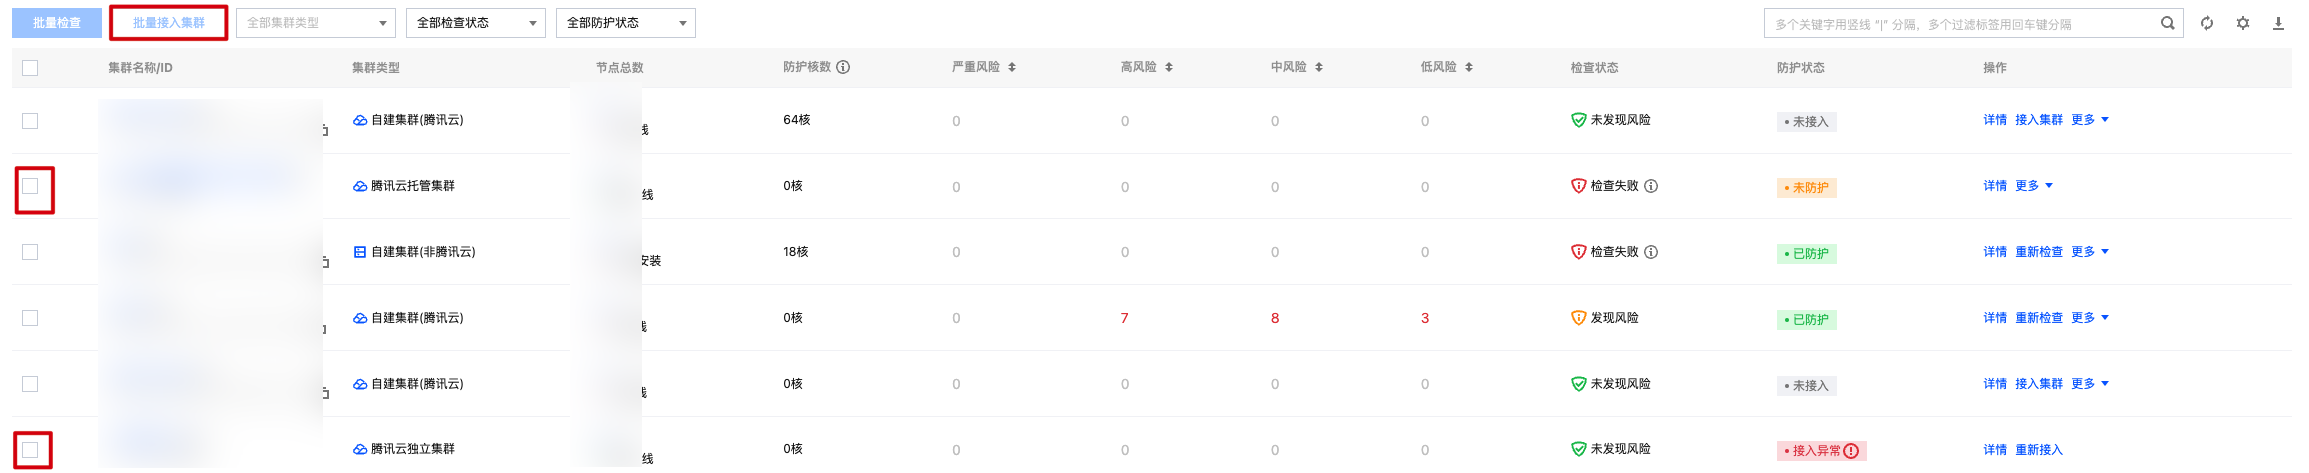This screenshot has height=473, width=2309.
Task: Click the 批量接入集群 button
Action: tap(169, 23)
